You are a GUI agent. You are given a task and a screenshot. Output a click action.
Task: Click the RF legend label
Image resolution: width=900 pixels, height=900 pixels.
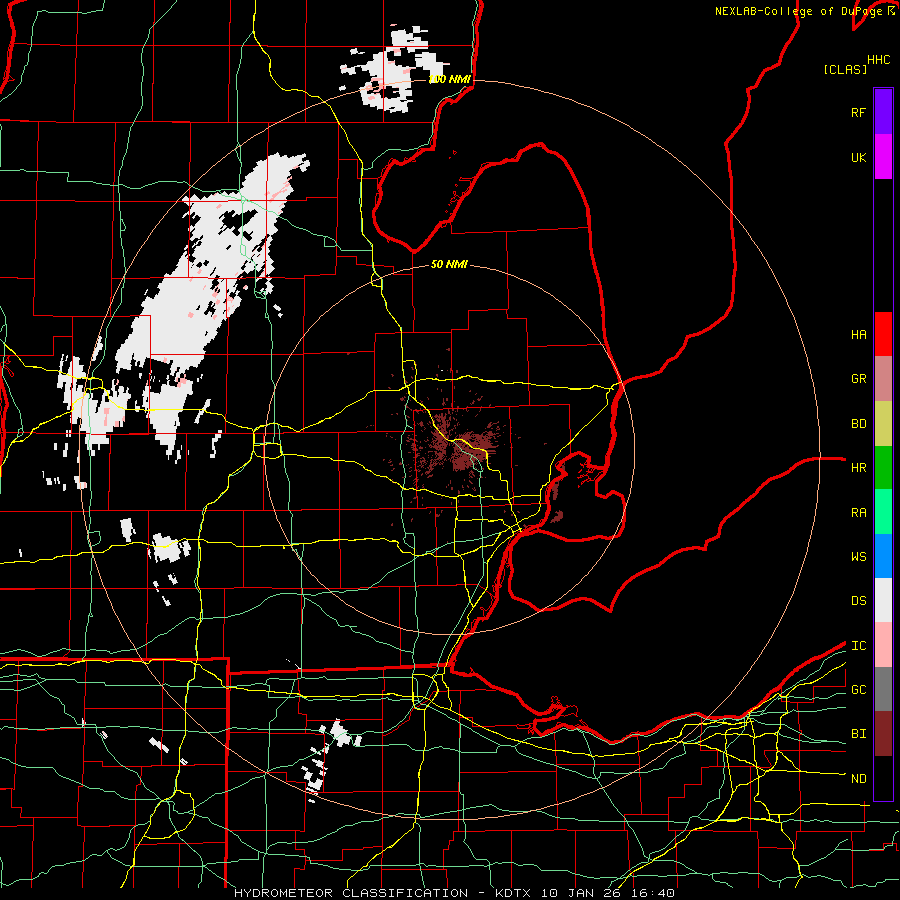click(x=858, y=112)
